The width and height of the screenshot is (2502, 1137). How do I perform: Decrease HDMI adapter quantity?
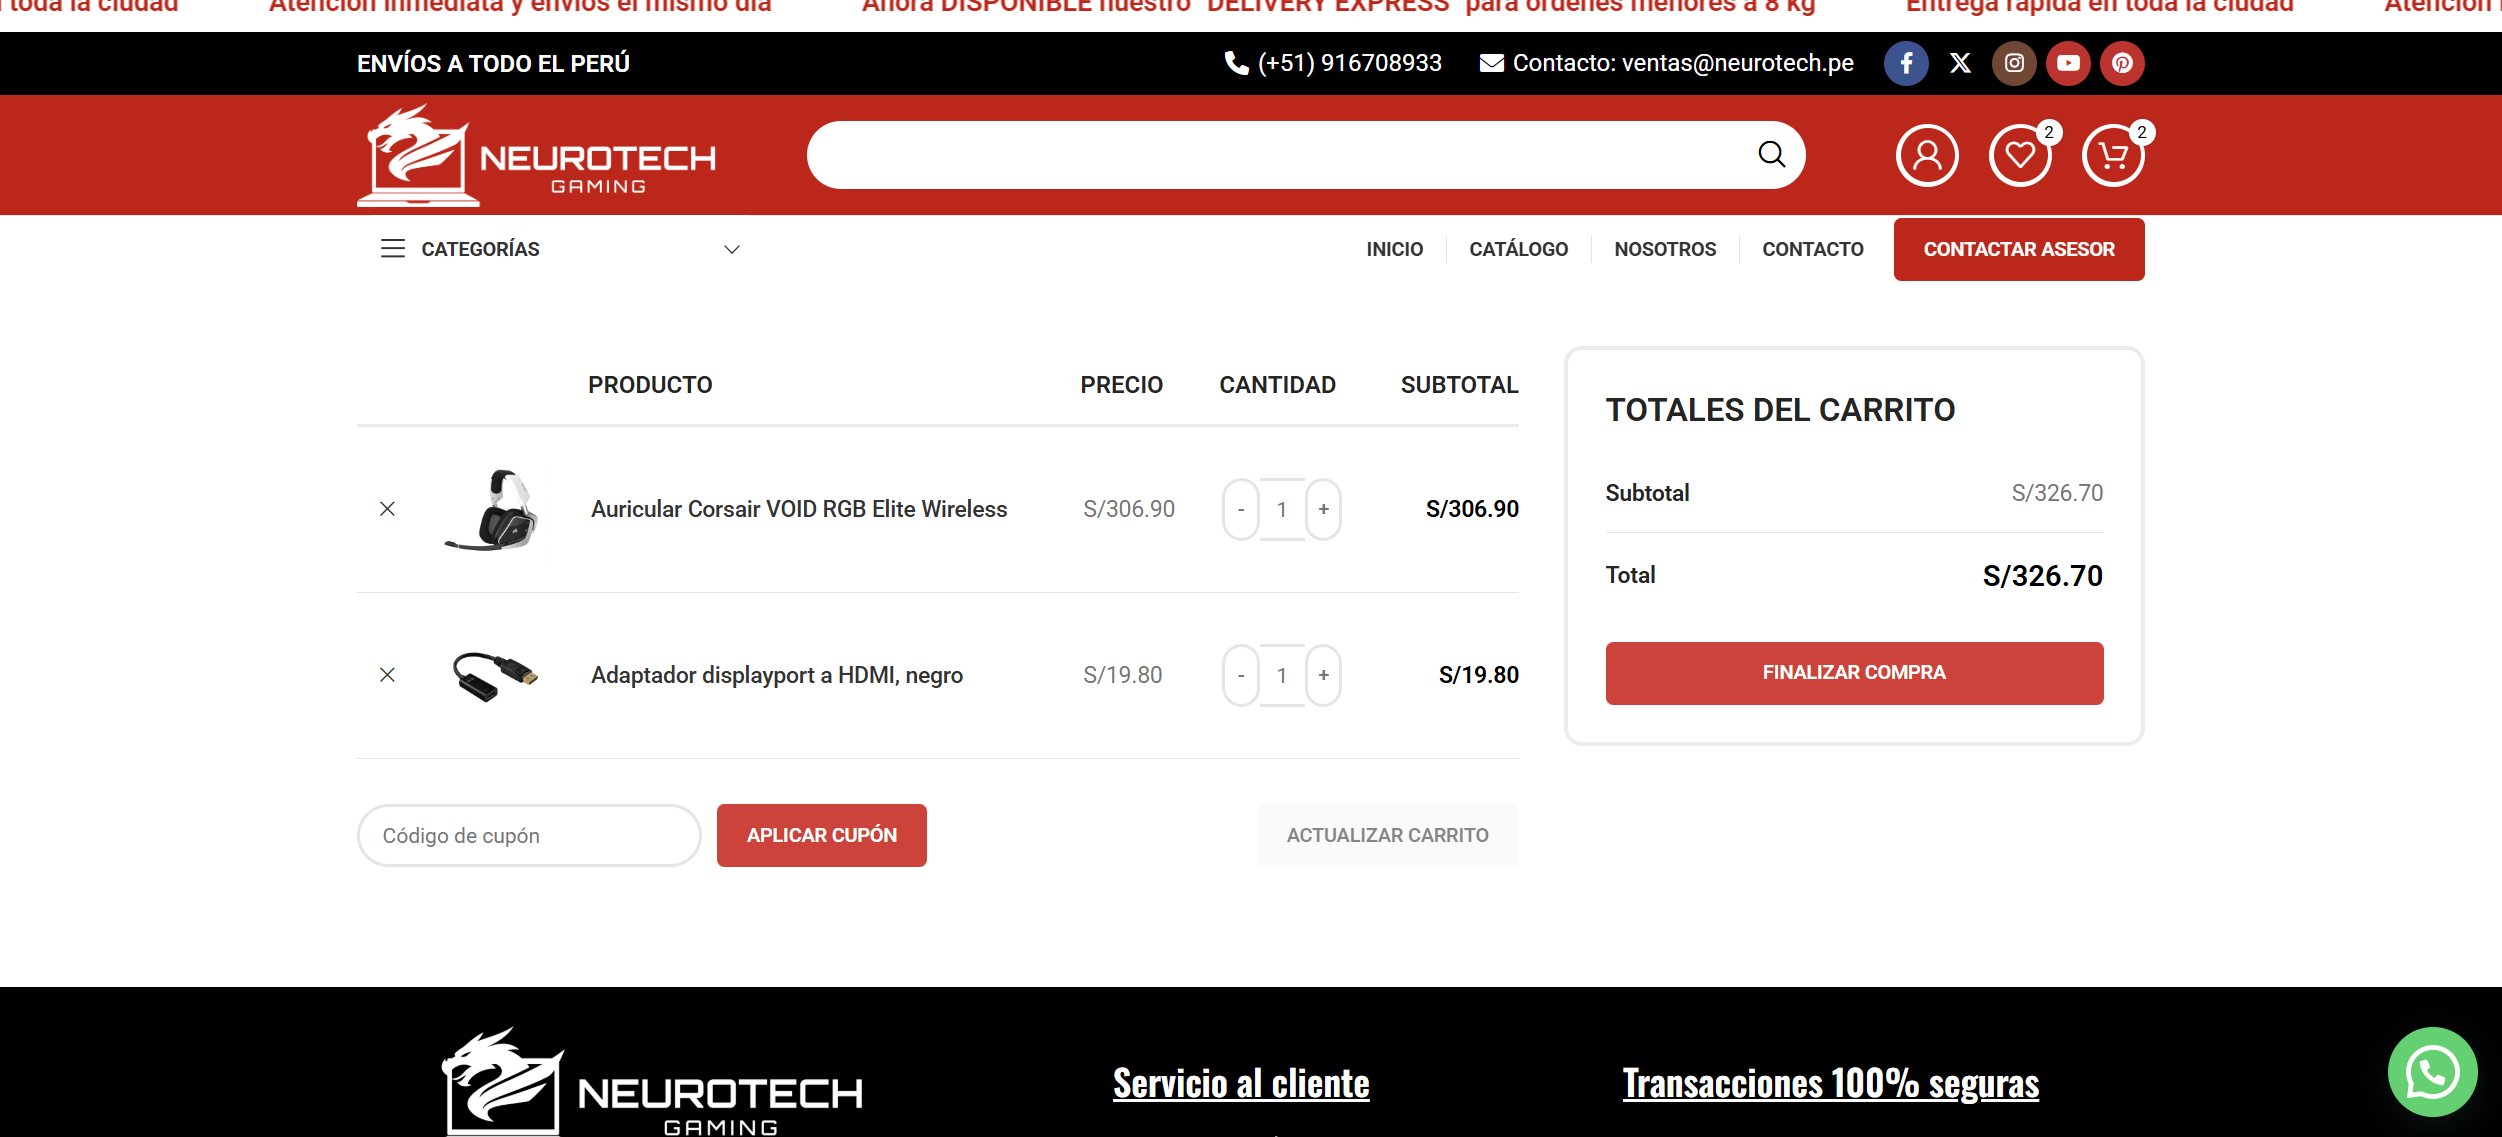[1241, 676]
